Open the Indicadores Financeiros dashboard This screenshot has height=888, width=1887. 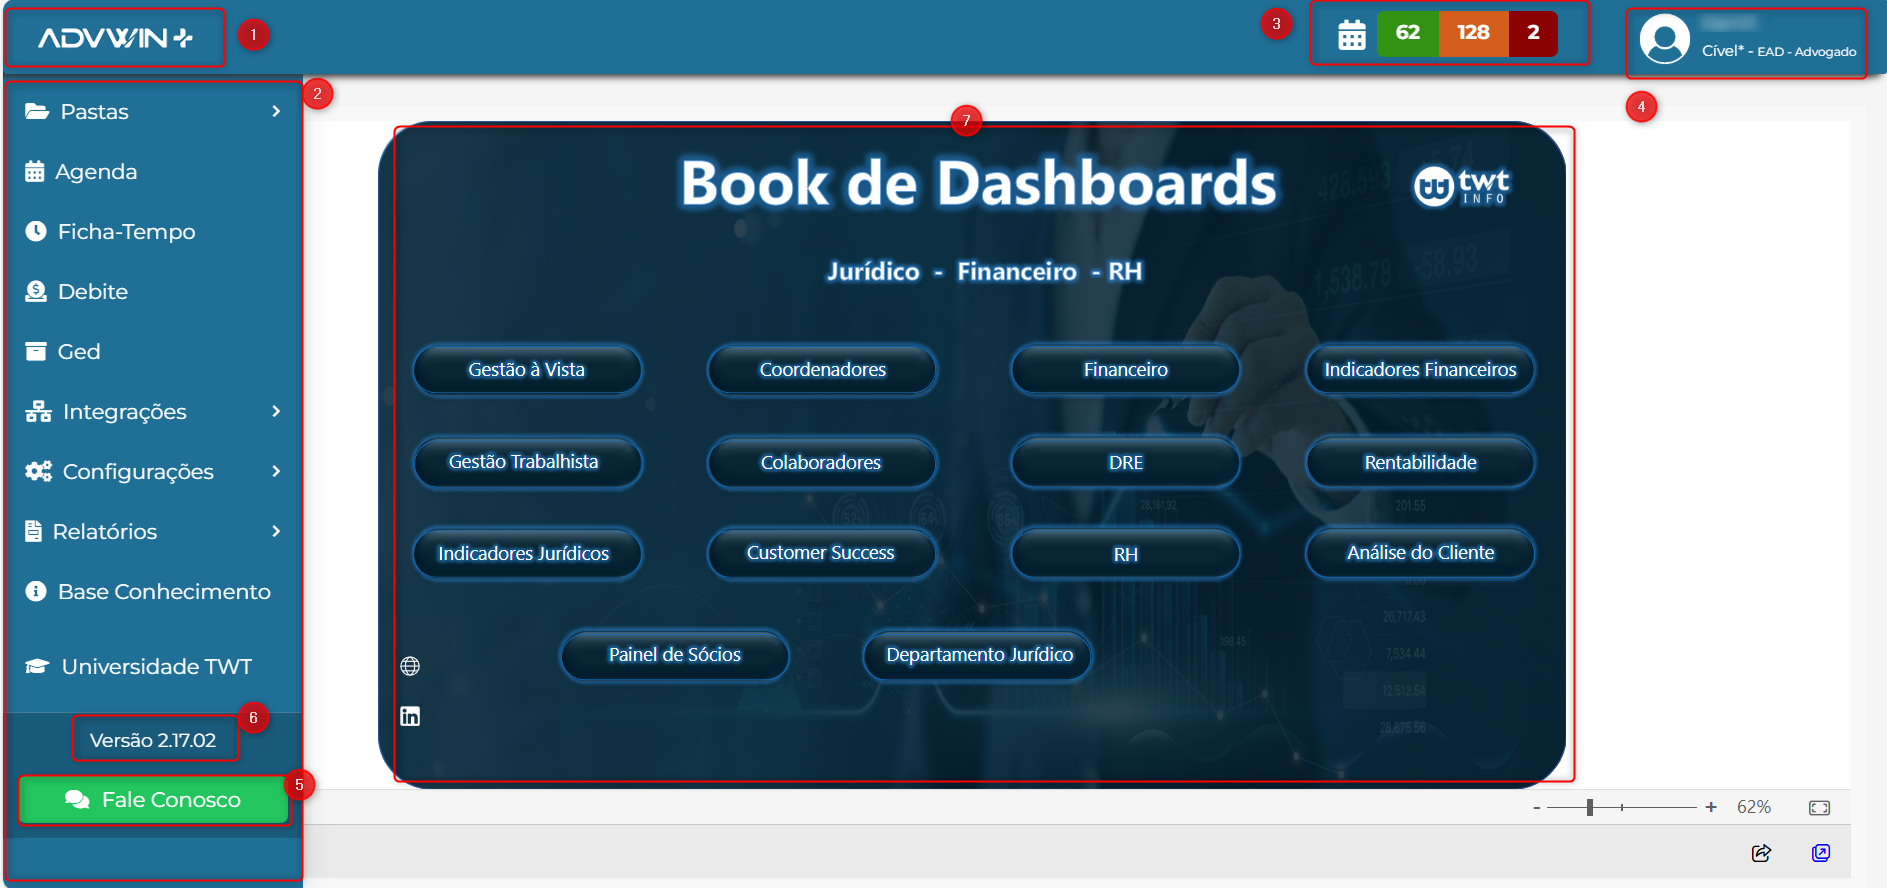[x=1420, y=370]
